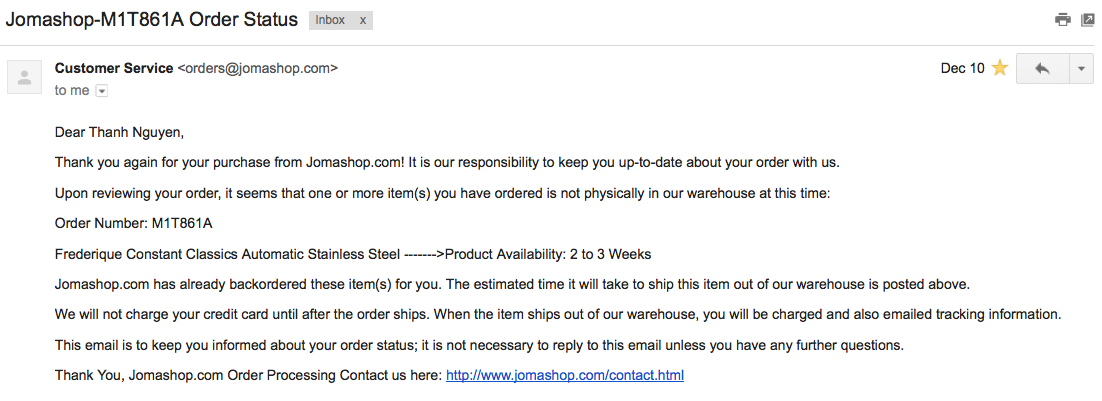
Task: Click the "to me" recipient text
Action: [72, 91]
